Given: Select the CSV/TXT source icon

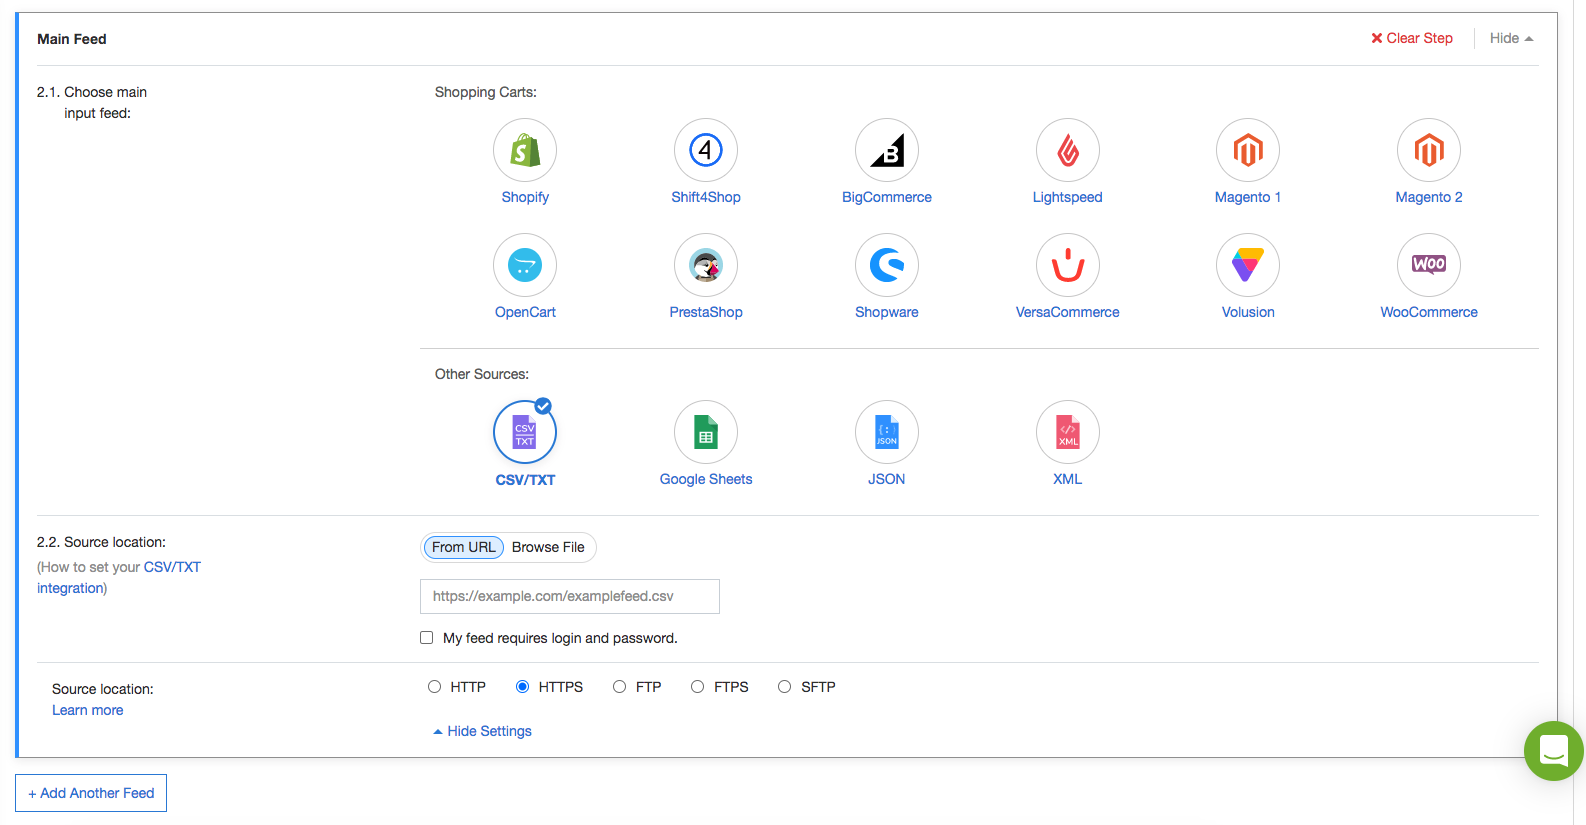Looking at the screenshot, I should pos(525,432).
